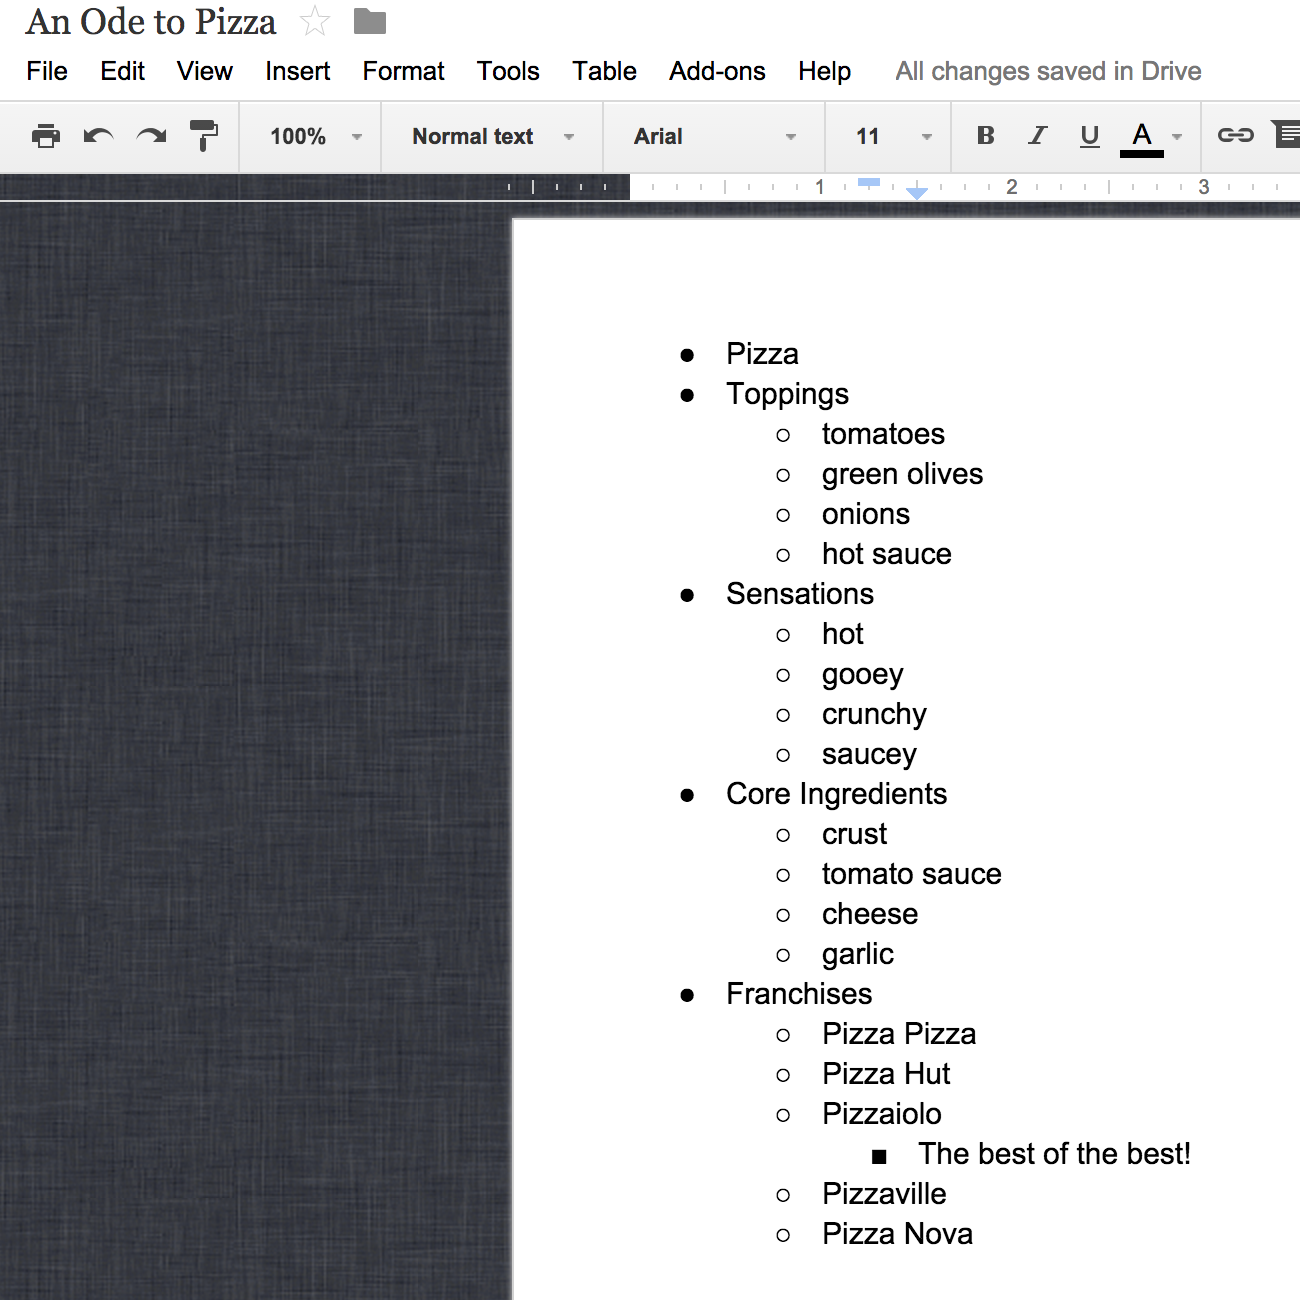This screenshot has height=1300, width=1300.
Task: Click the word Pizza in the first bullet
Action: point(762,354)
